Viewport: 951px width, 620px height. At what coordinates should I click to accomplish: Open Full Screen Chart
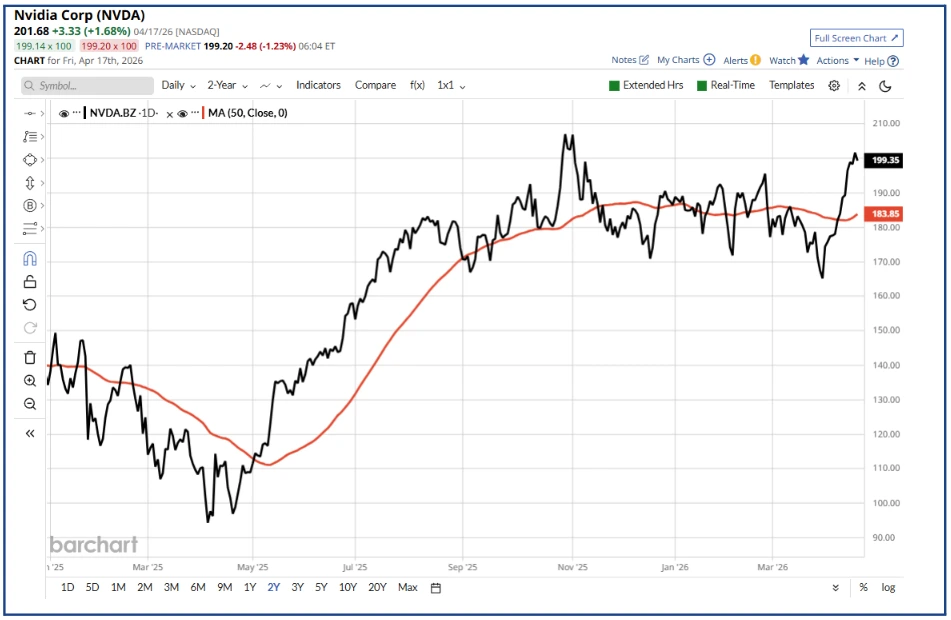pos(856,38)
